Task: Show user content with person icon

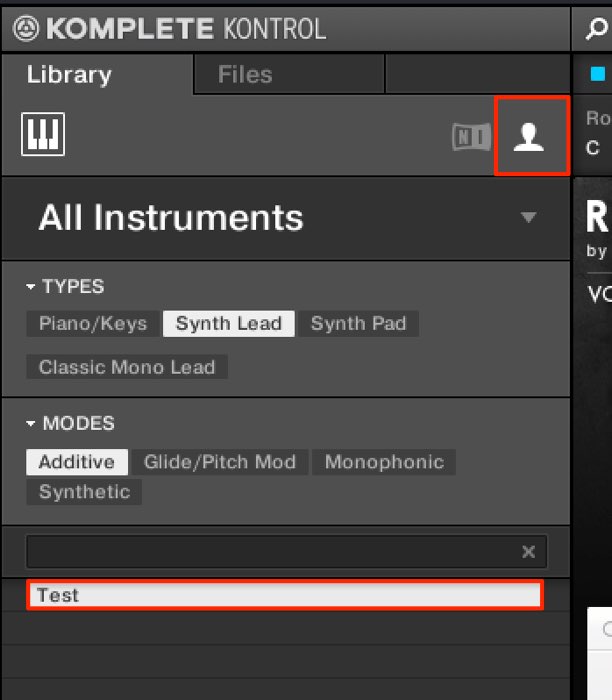Action: click(529, 137)
